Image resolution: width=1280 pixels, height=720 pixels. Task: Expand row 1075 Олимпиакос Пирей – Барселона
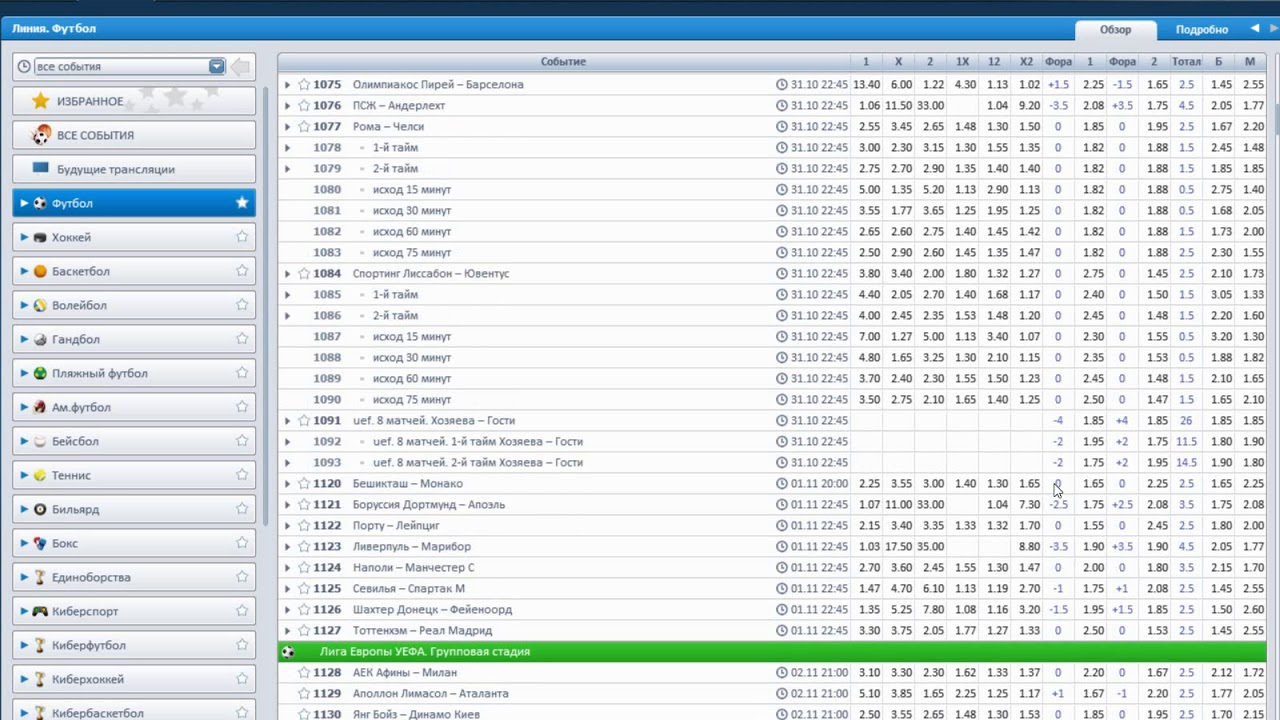tap(288, 84)
